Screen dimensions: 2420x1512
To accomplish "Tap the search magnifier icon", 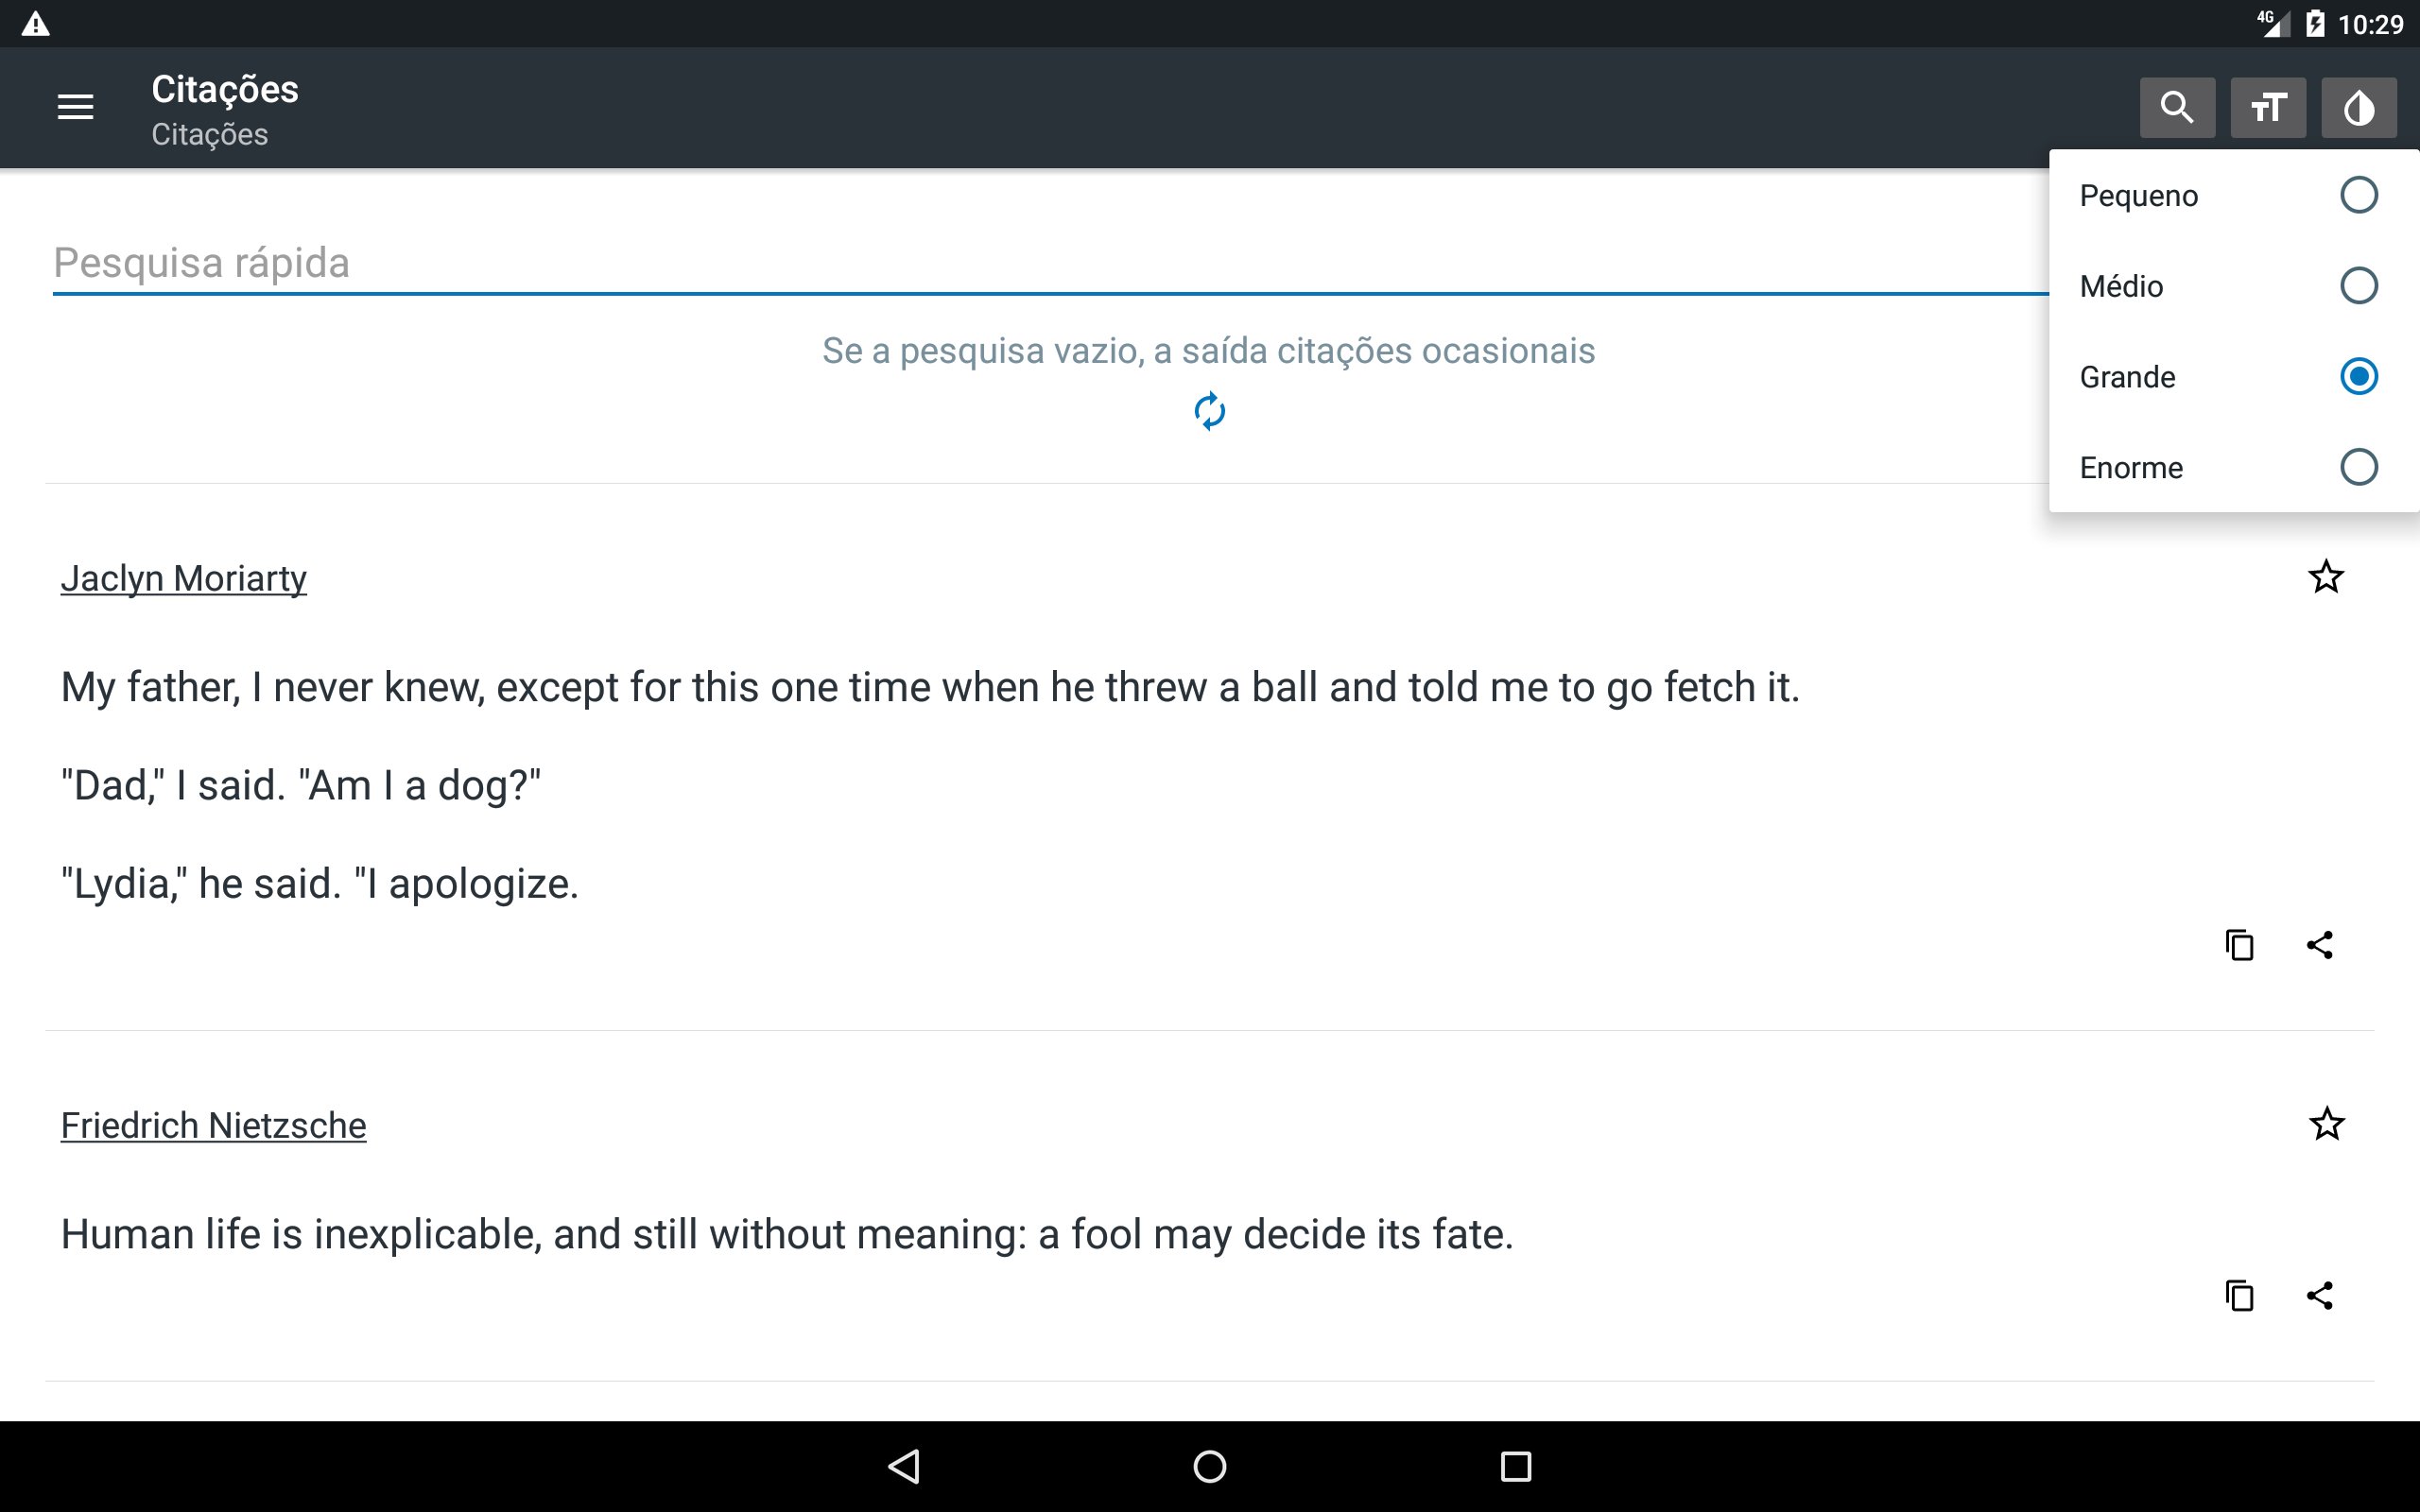I will [2176, 107].
